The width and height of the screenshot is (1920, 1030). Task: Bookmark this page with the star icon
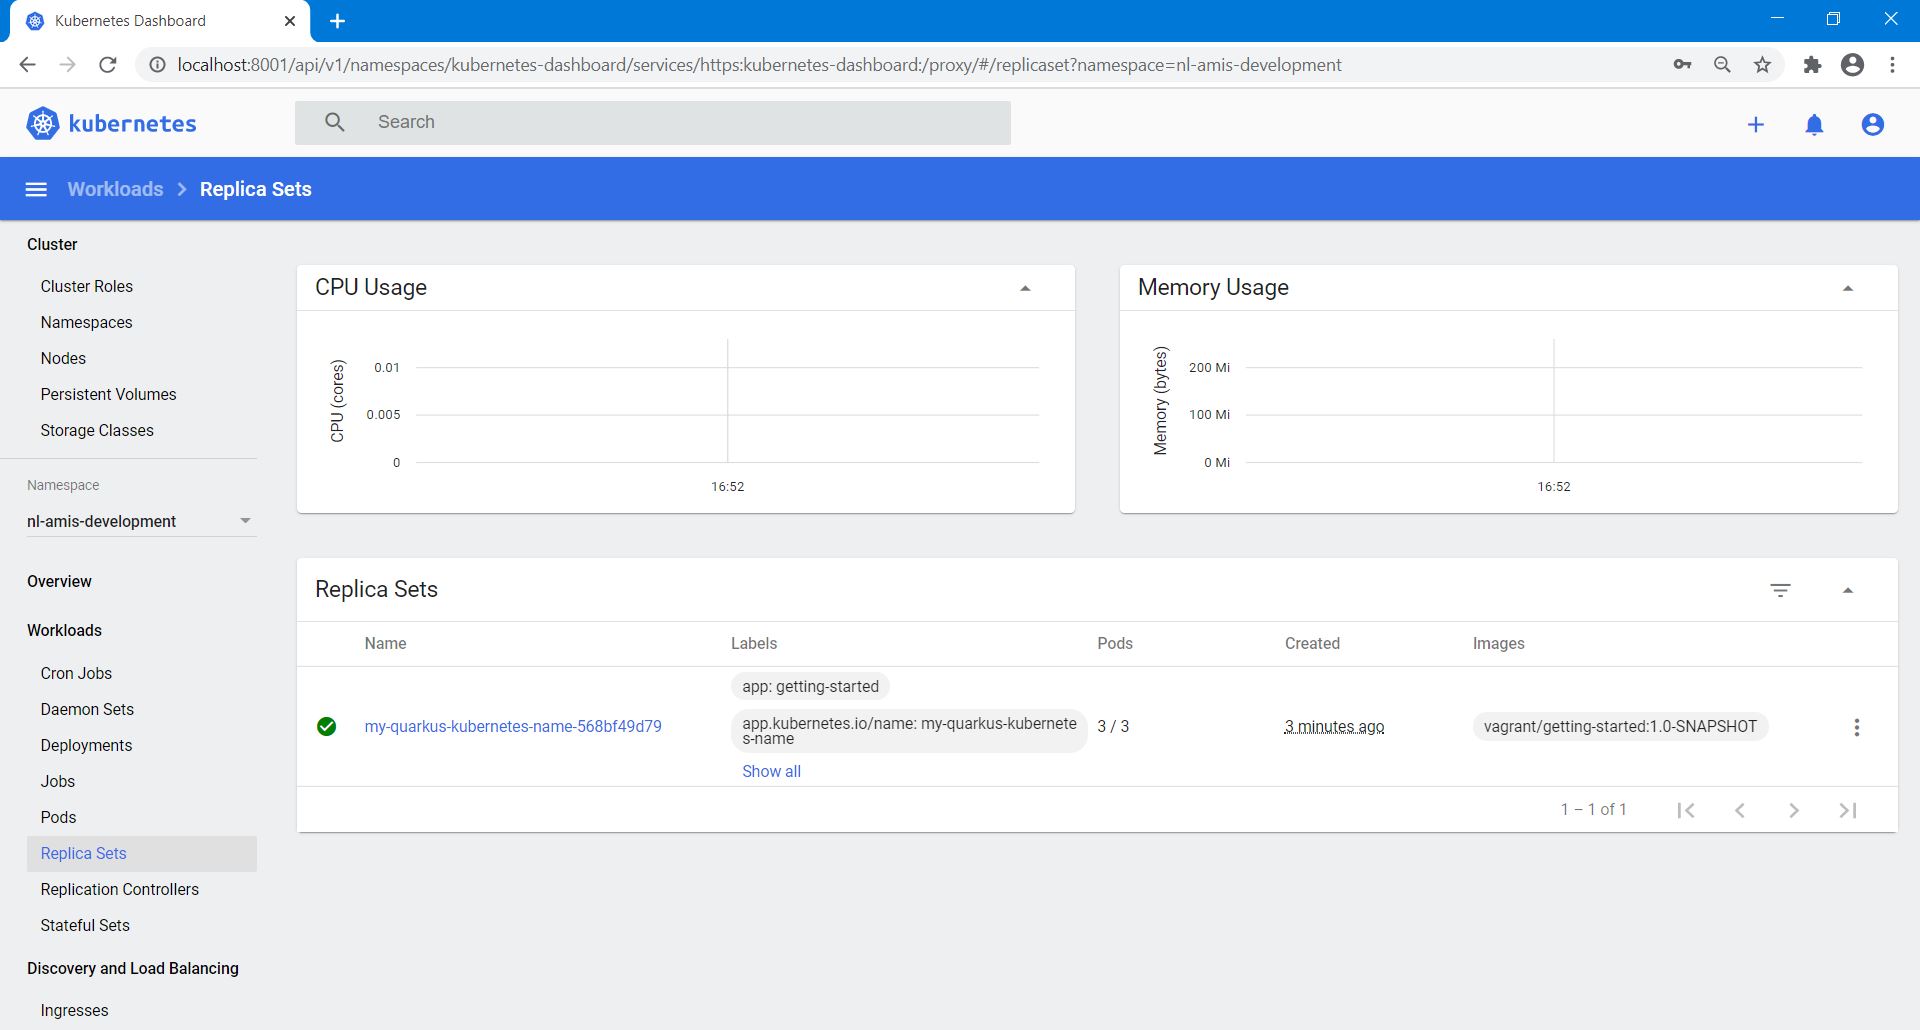click(1762, 65)
